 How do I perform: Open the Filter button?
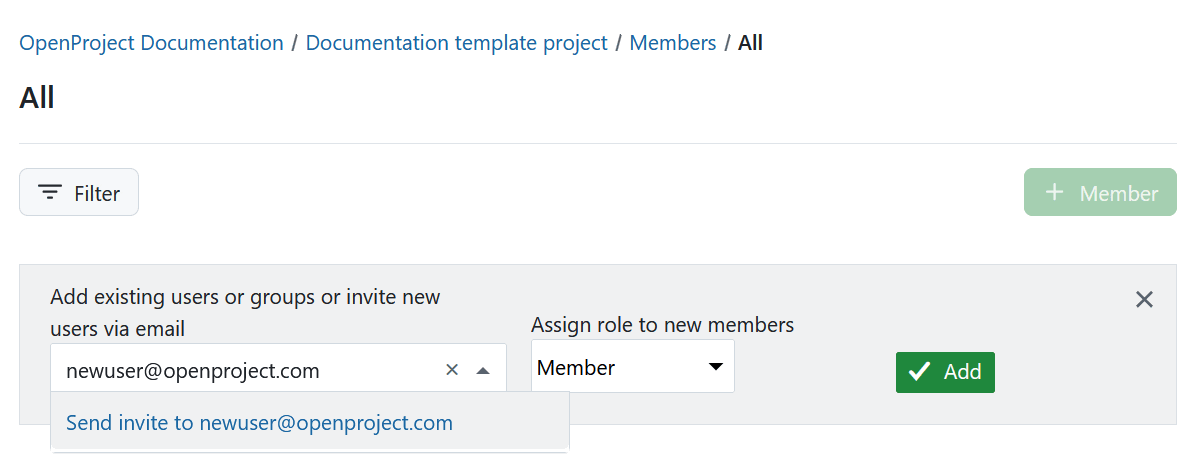click(x=79, y=193)
